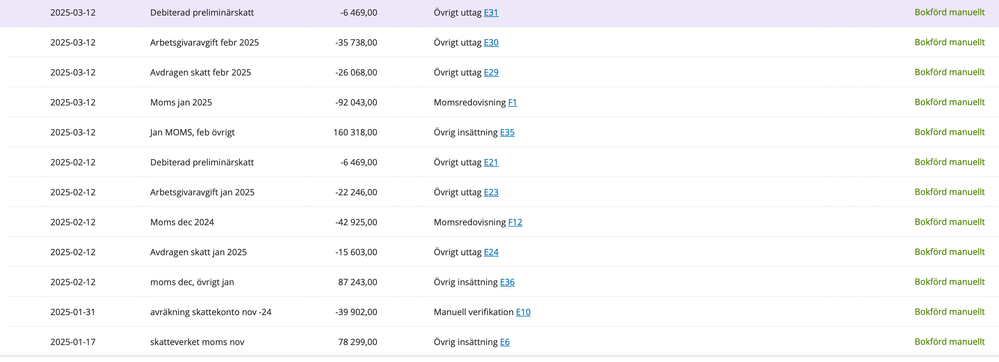
Task: Click description 'Avdragen skatt jan 2025'
Action: click(x=198, y=252)
